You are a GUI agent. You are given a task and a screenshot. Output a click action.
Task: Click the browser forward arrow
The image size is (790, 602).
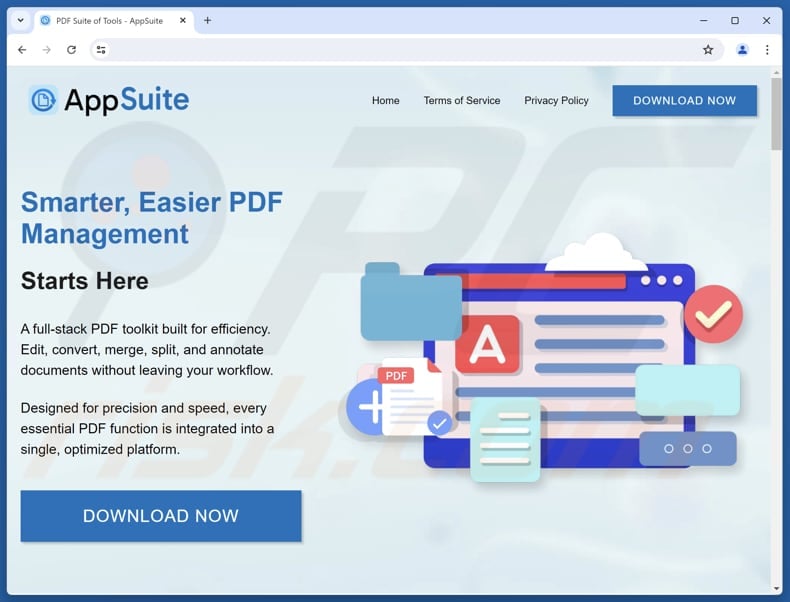[47, 50]
